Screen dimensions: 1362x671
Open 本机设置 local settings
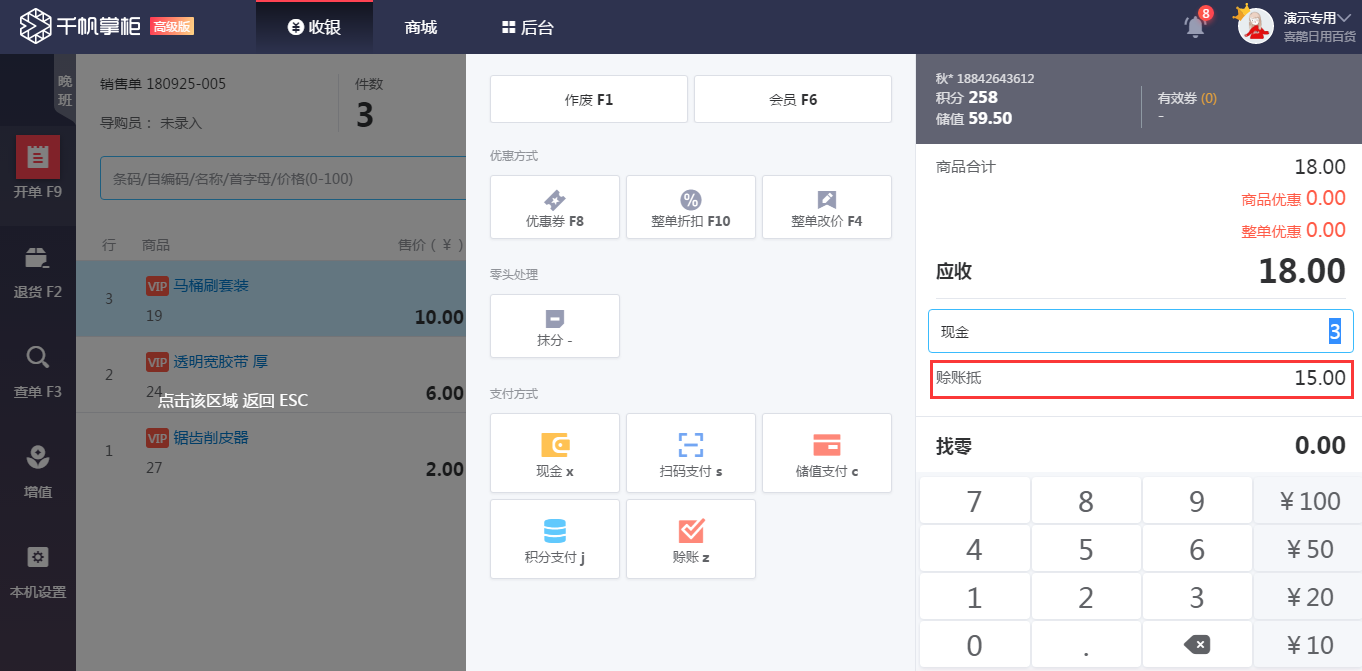pyautogui.click(x=38, y=570)
